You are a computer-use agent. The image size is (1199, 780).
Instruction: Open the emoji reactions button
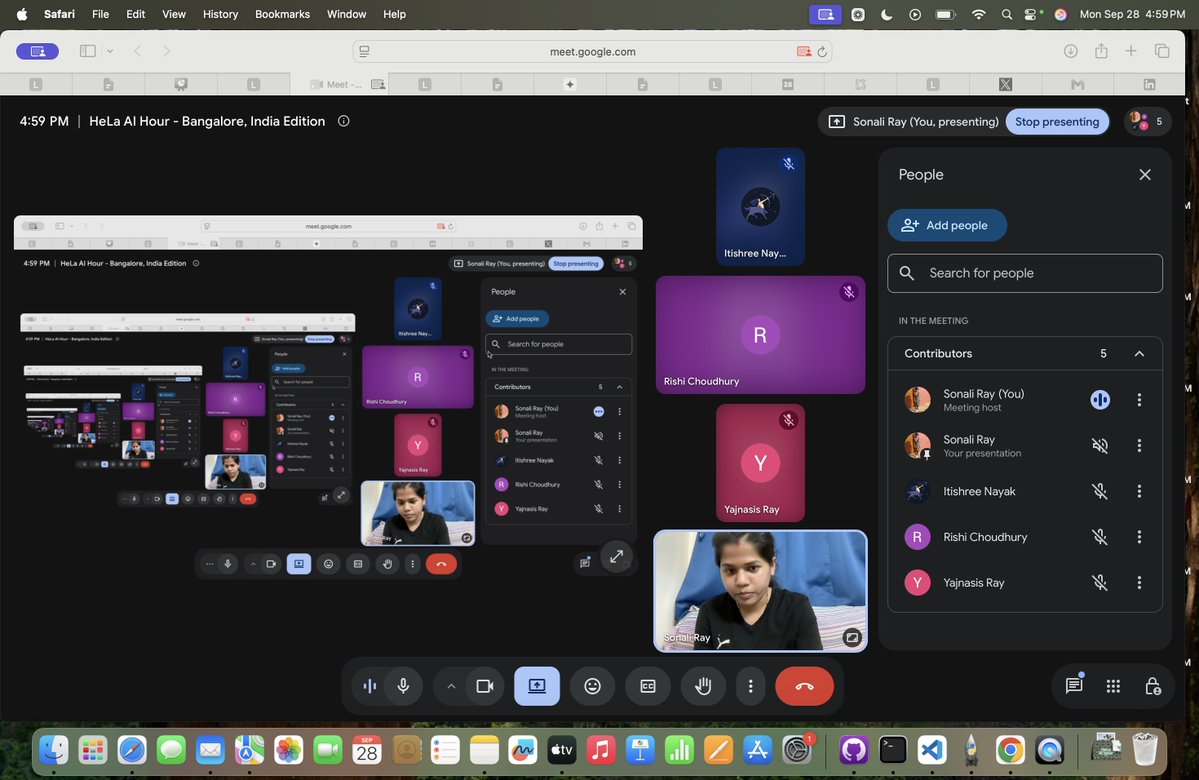pos(593,686)
